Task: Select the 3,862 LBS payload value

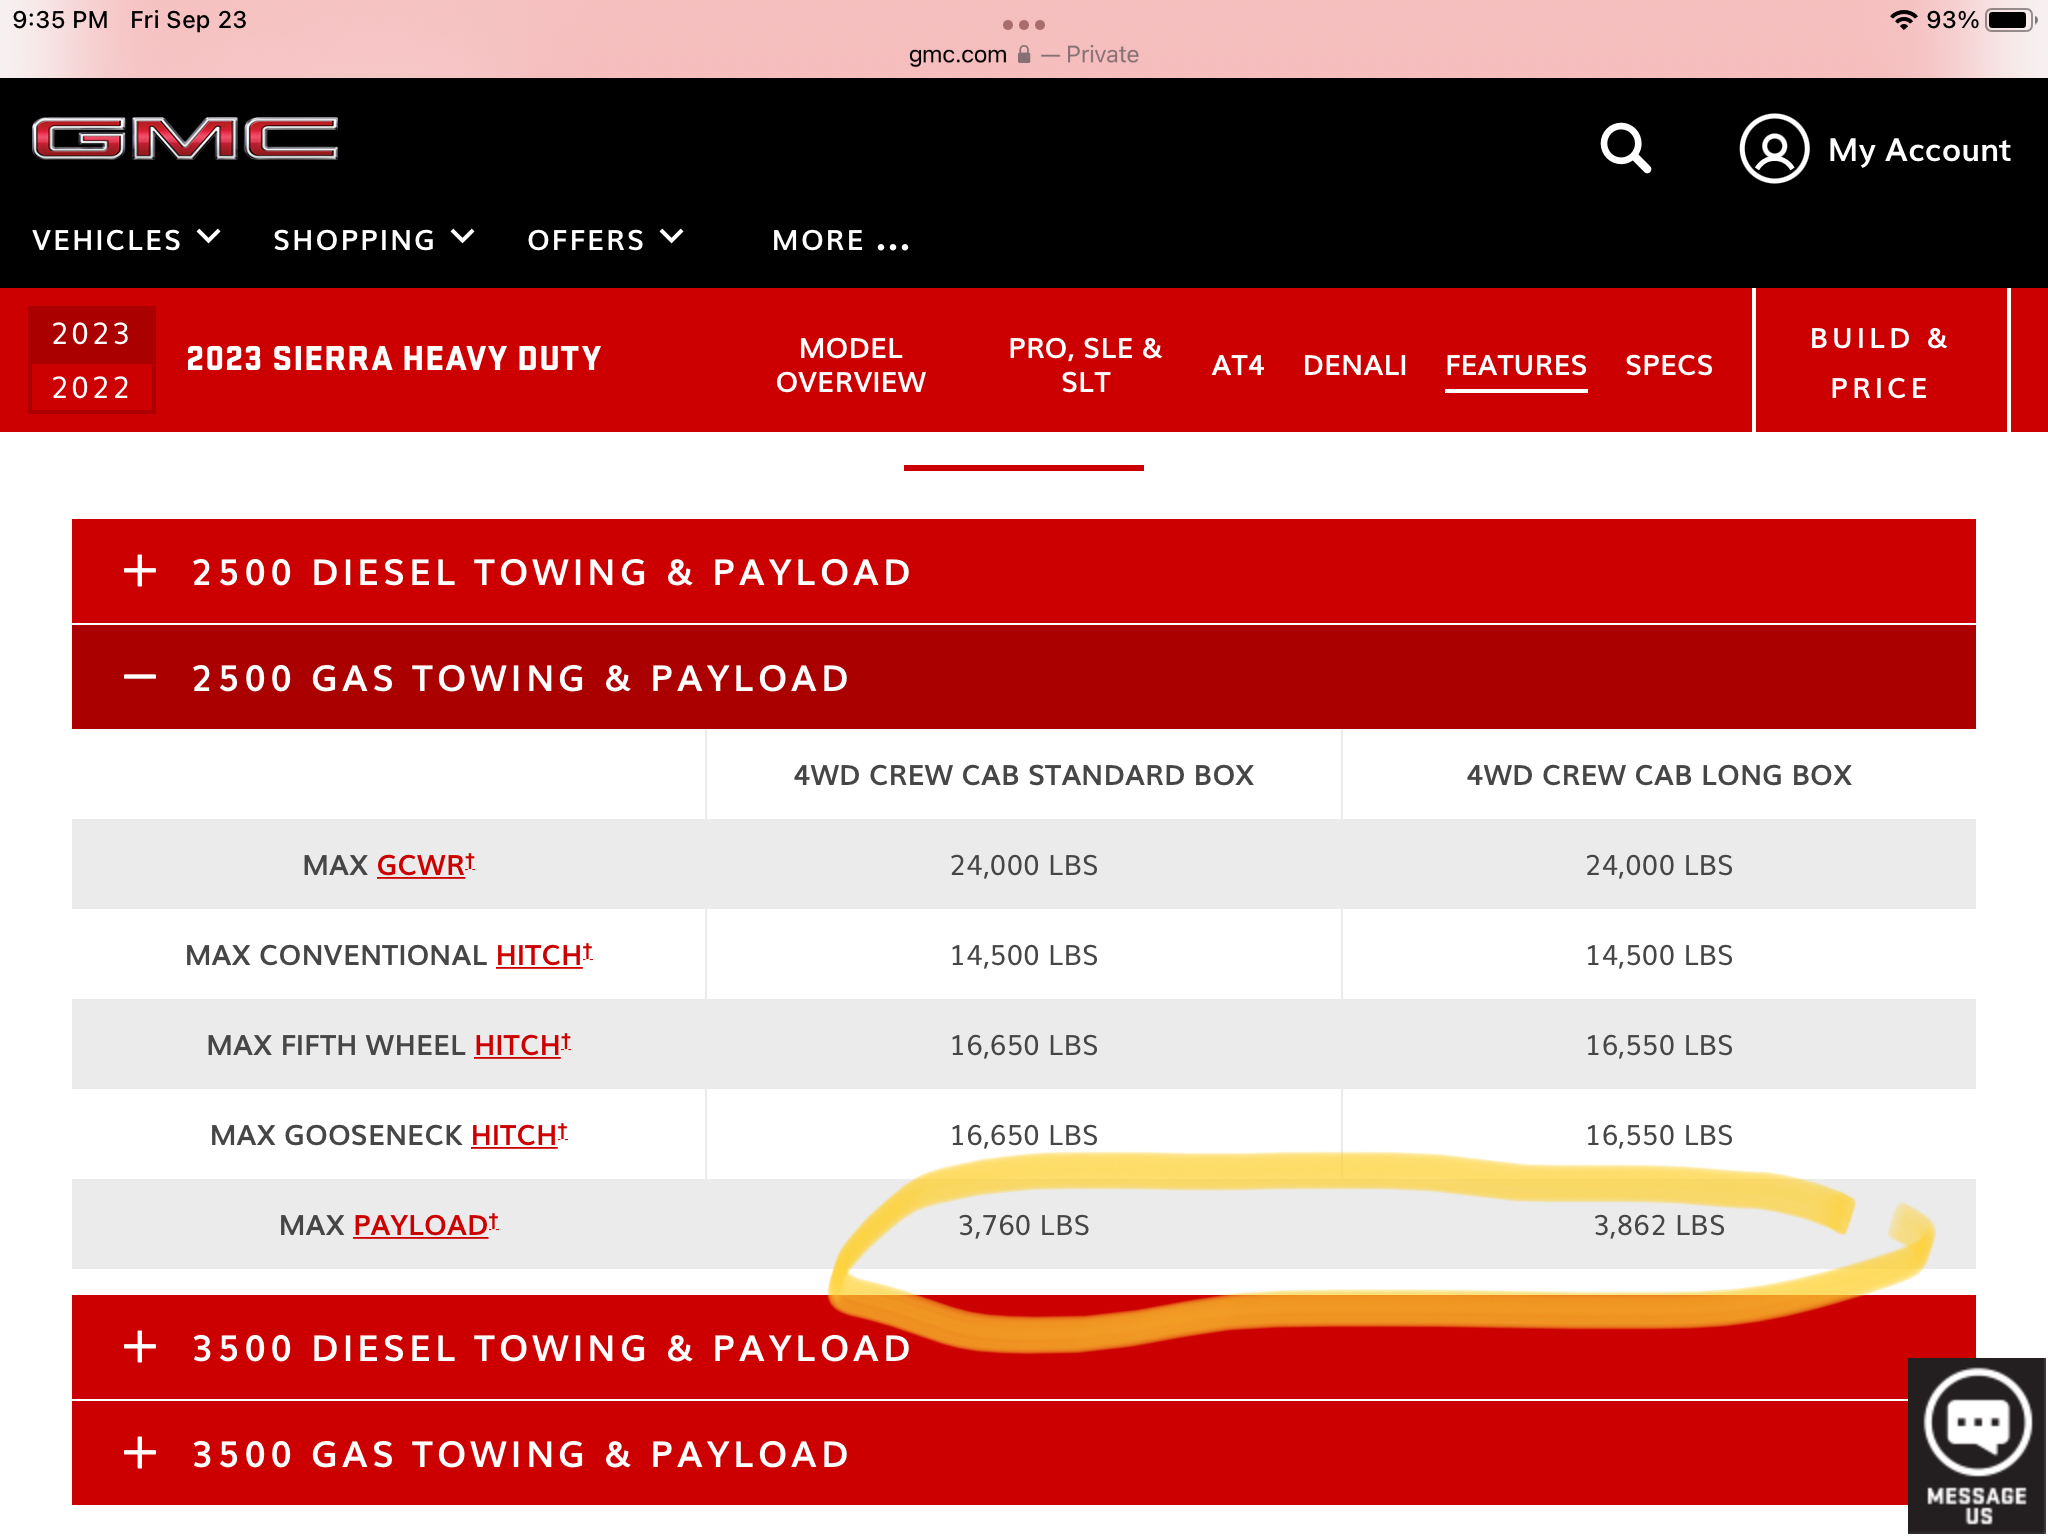Action: pos(1659,1225)
